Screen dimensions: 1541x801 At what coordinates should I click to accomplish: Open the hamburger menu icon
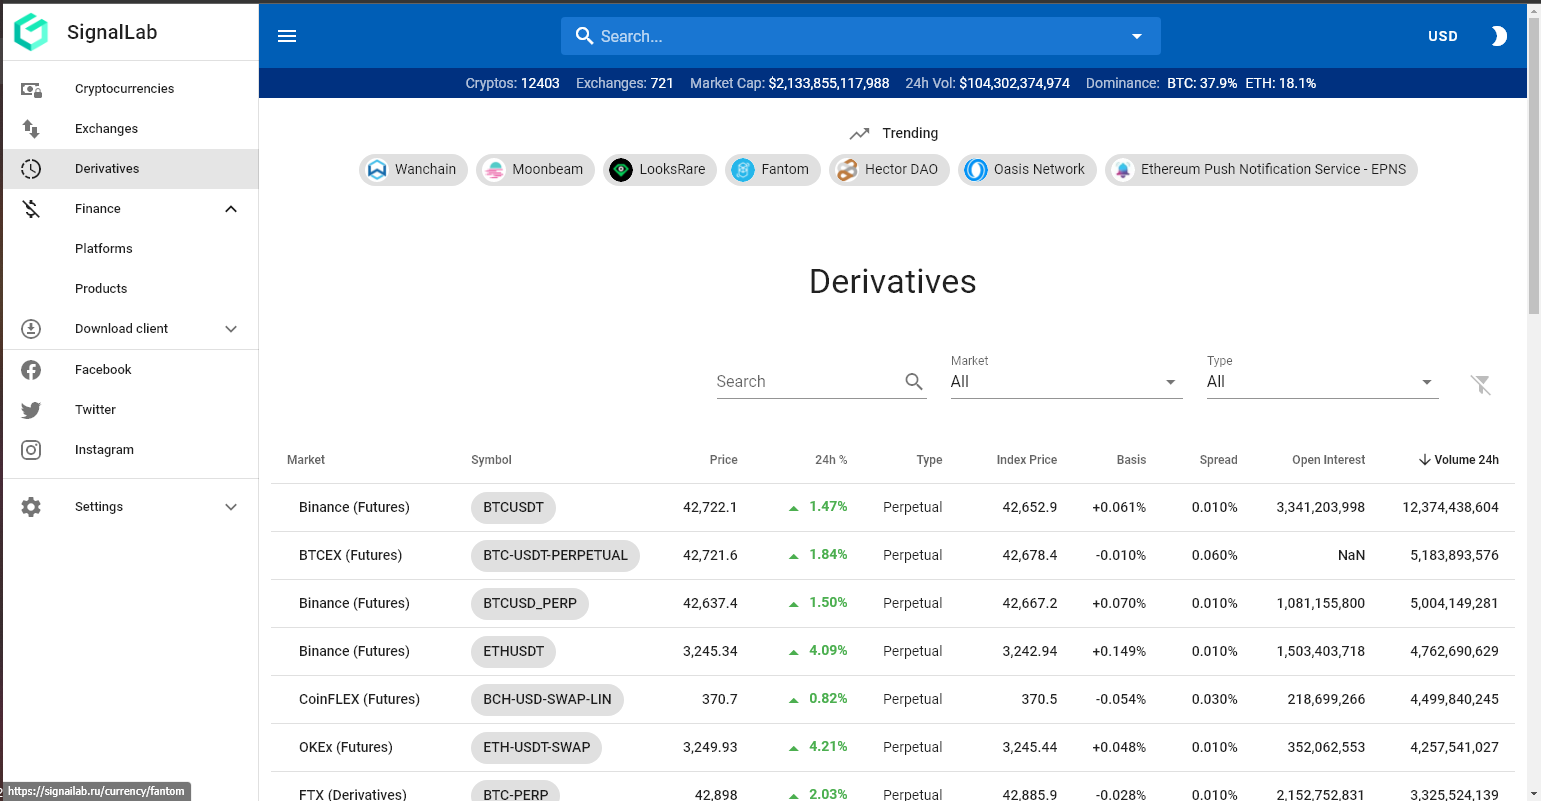[x=287, y=36]
